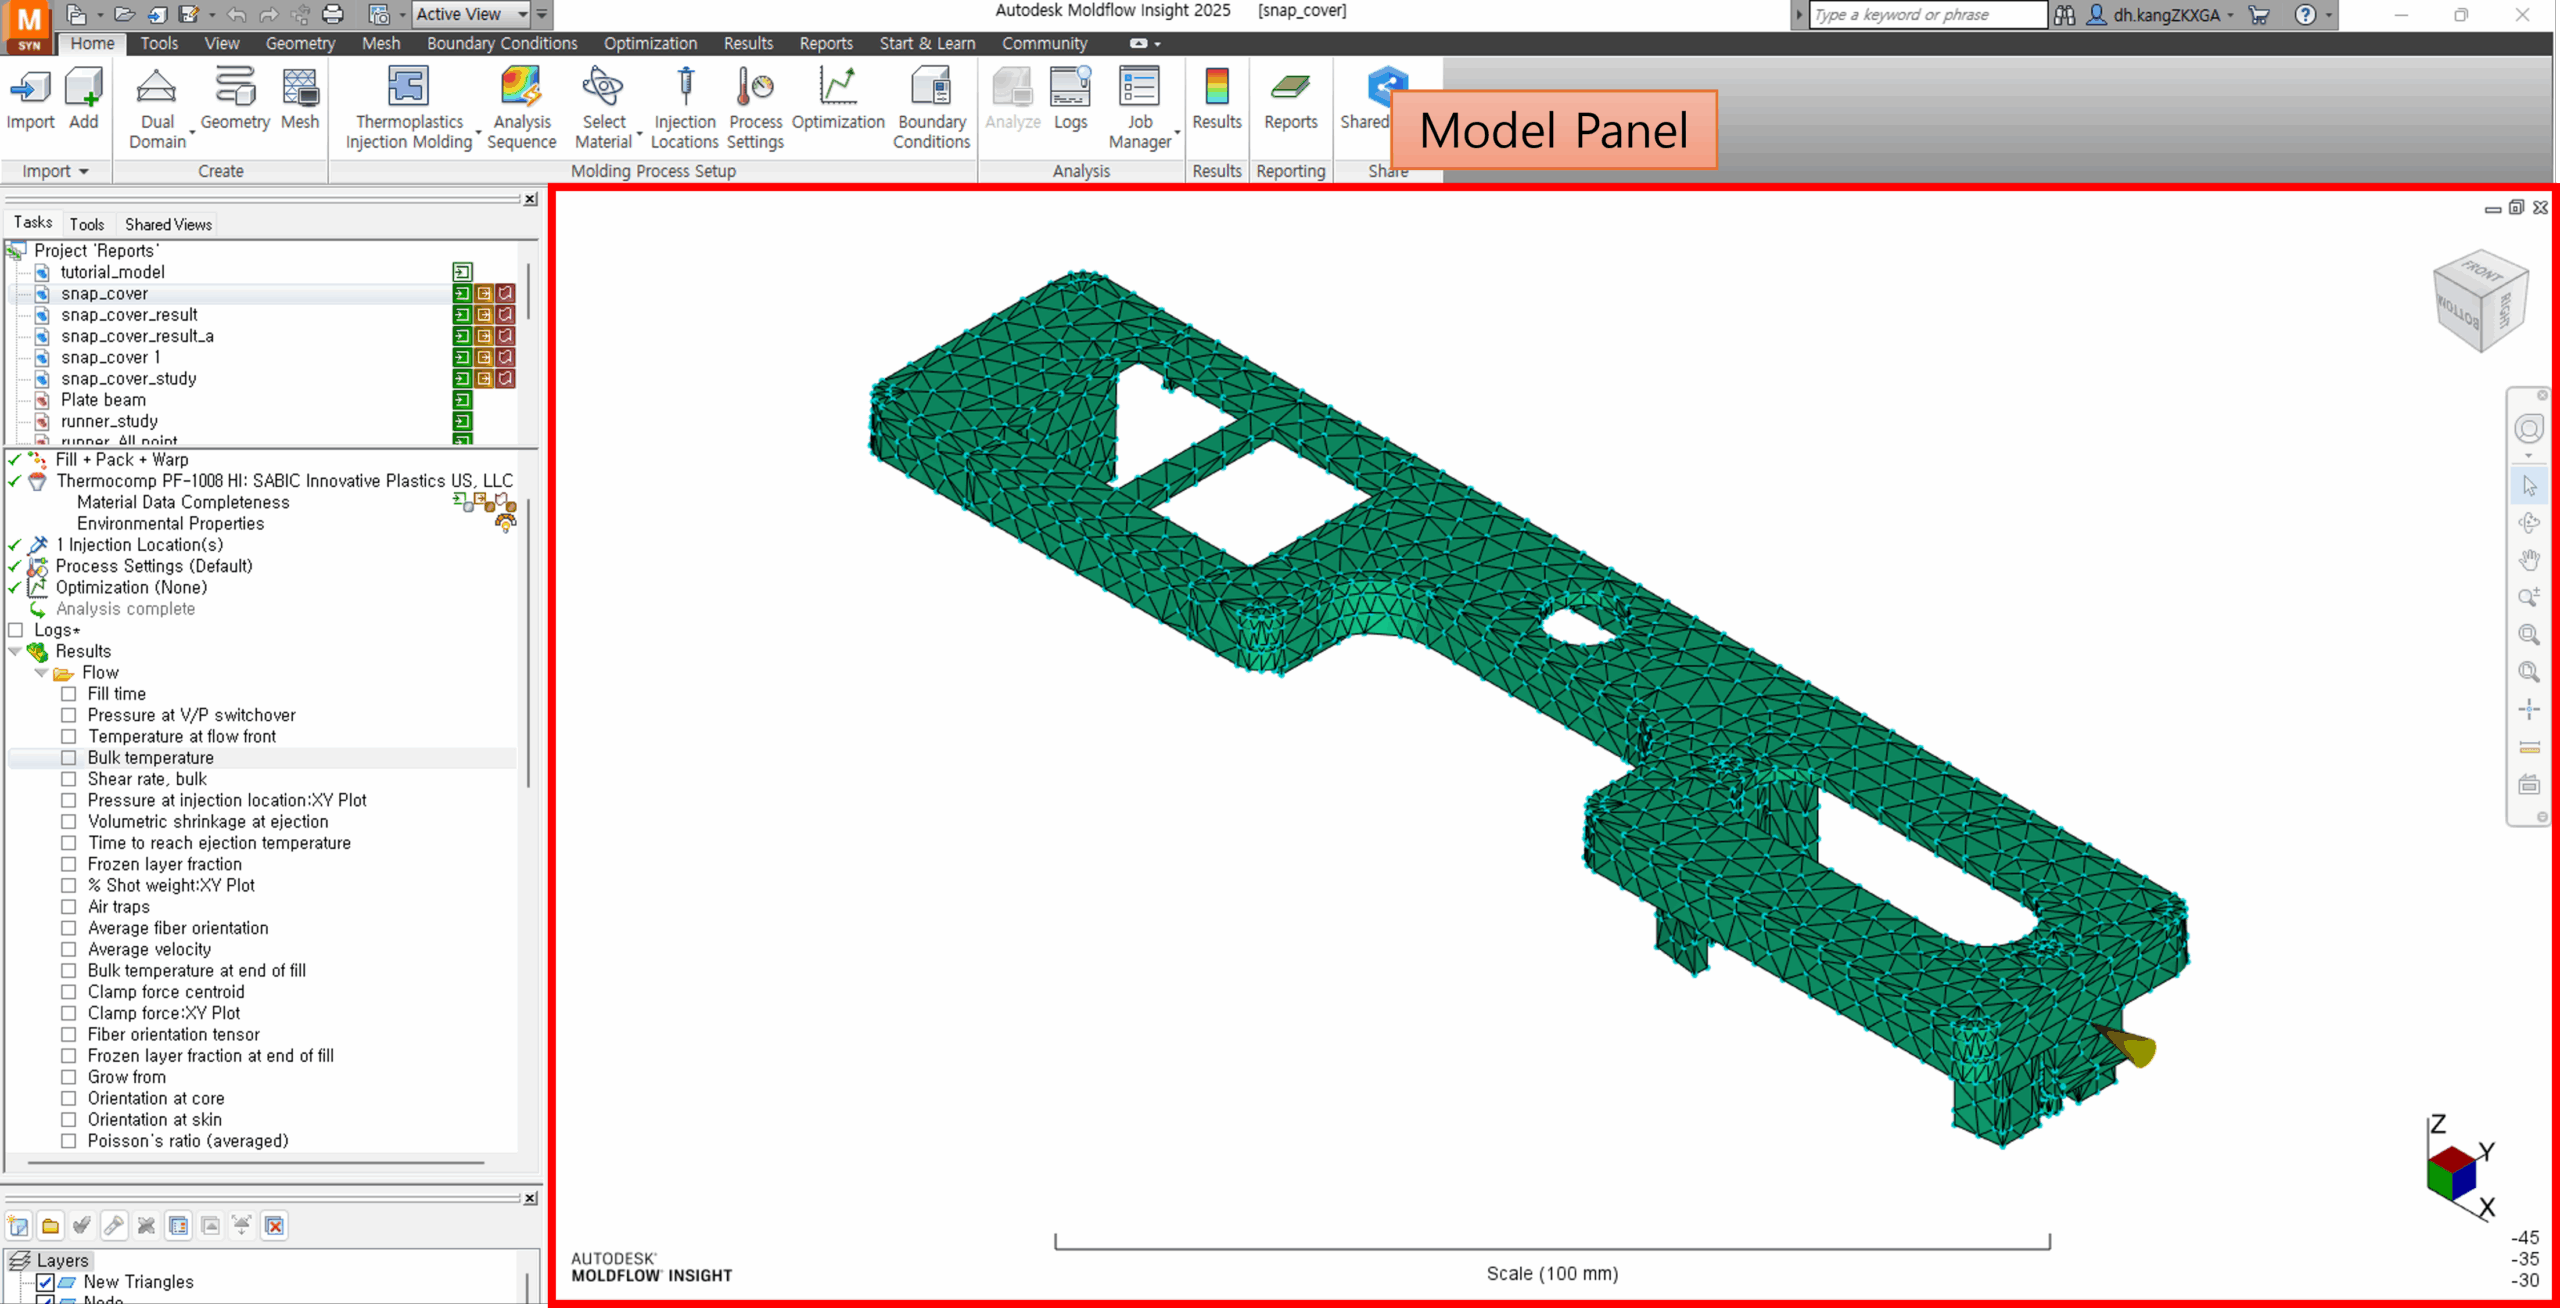Open the Analysis Sequence tool
This screenshot has height=1308, width=2560.
pyautogui.click(x=521, y=108)
